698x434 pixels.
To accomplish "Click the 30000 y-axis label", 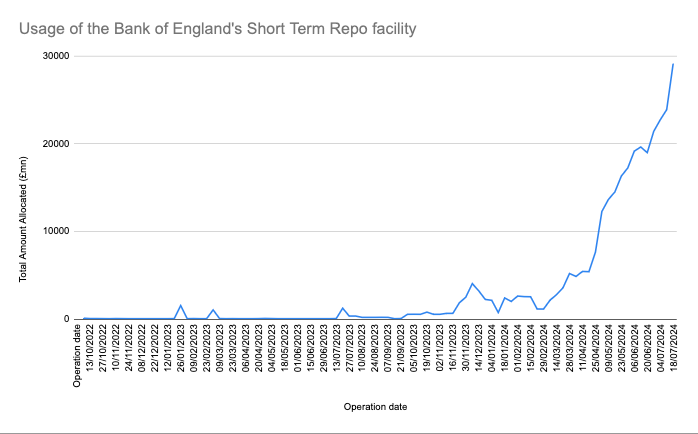I will pyautogui.click(x=56, y=56).
